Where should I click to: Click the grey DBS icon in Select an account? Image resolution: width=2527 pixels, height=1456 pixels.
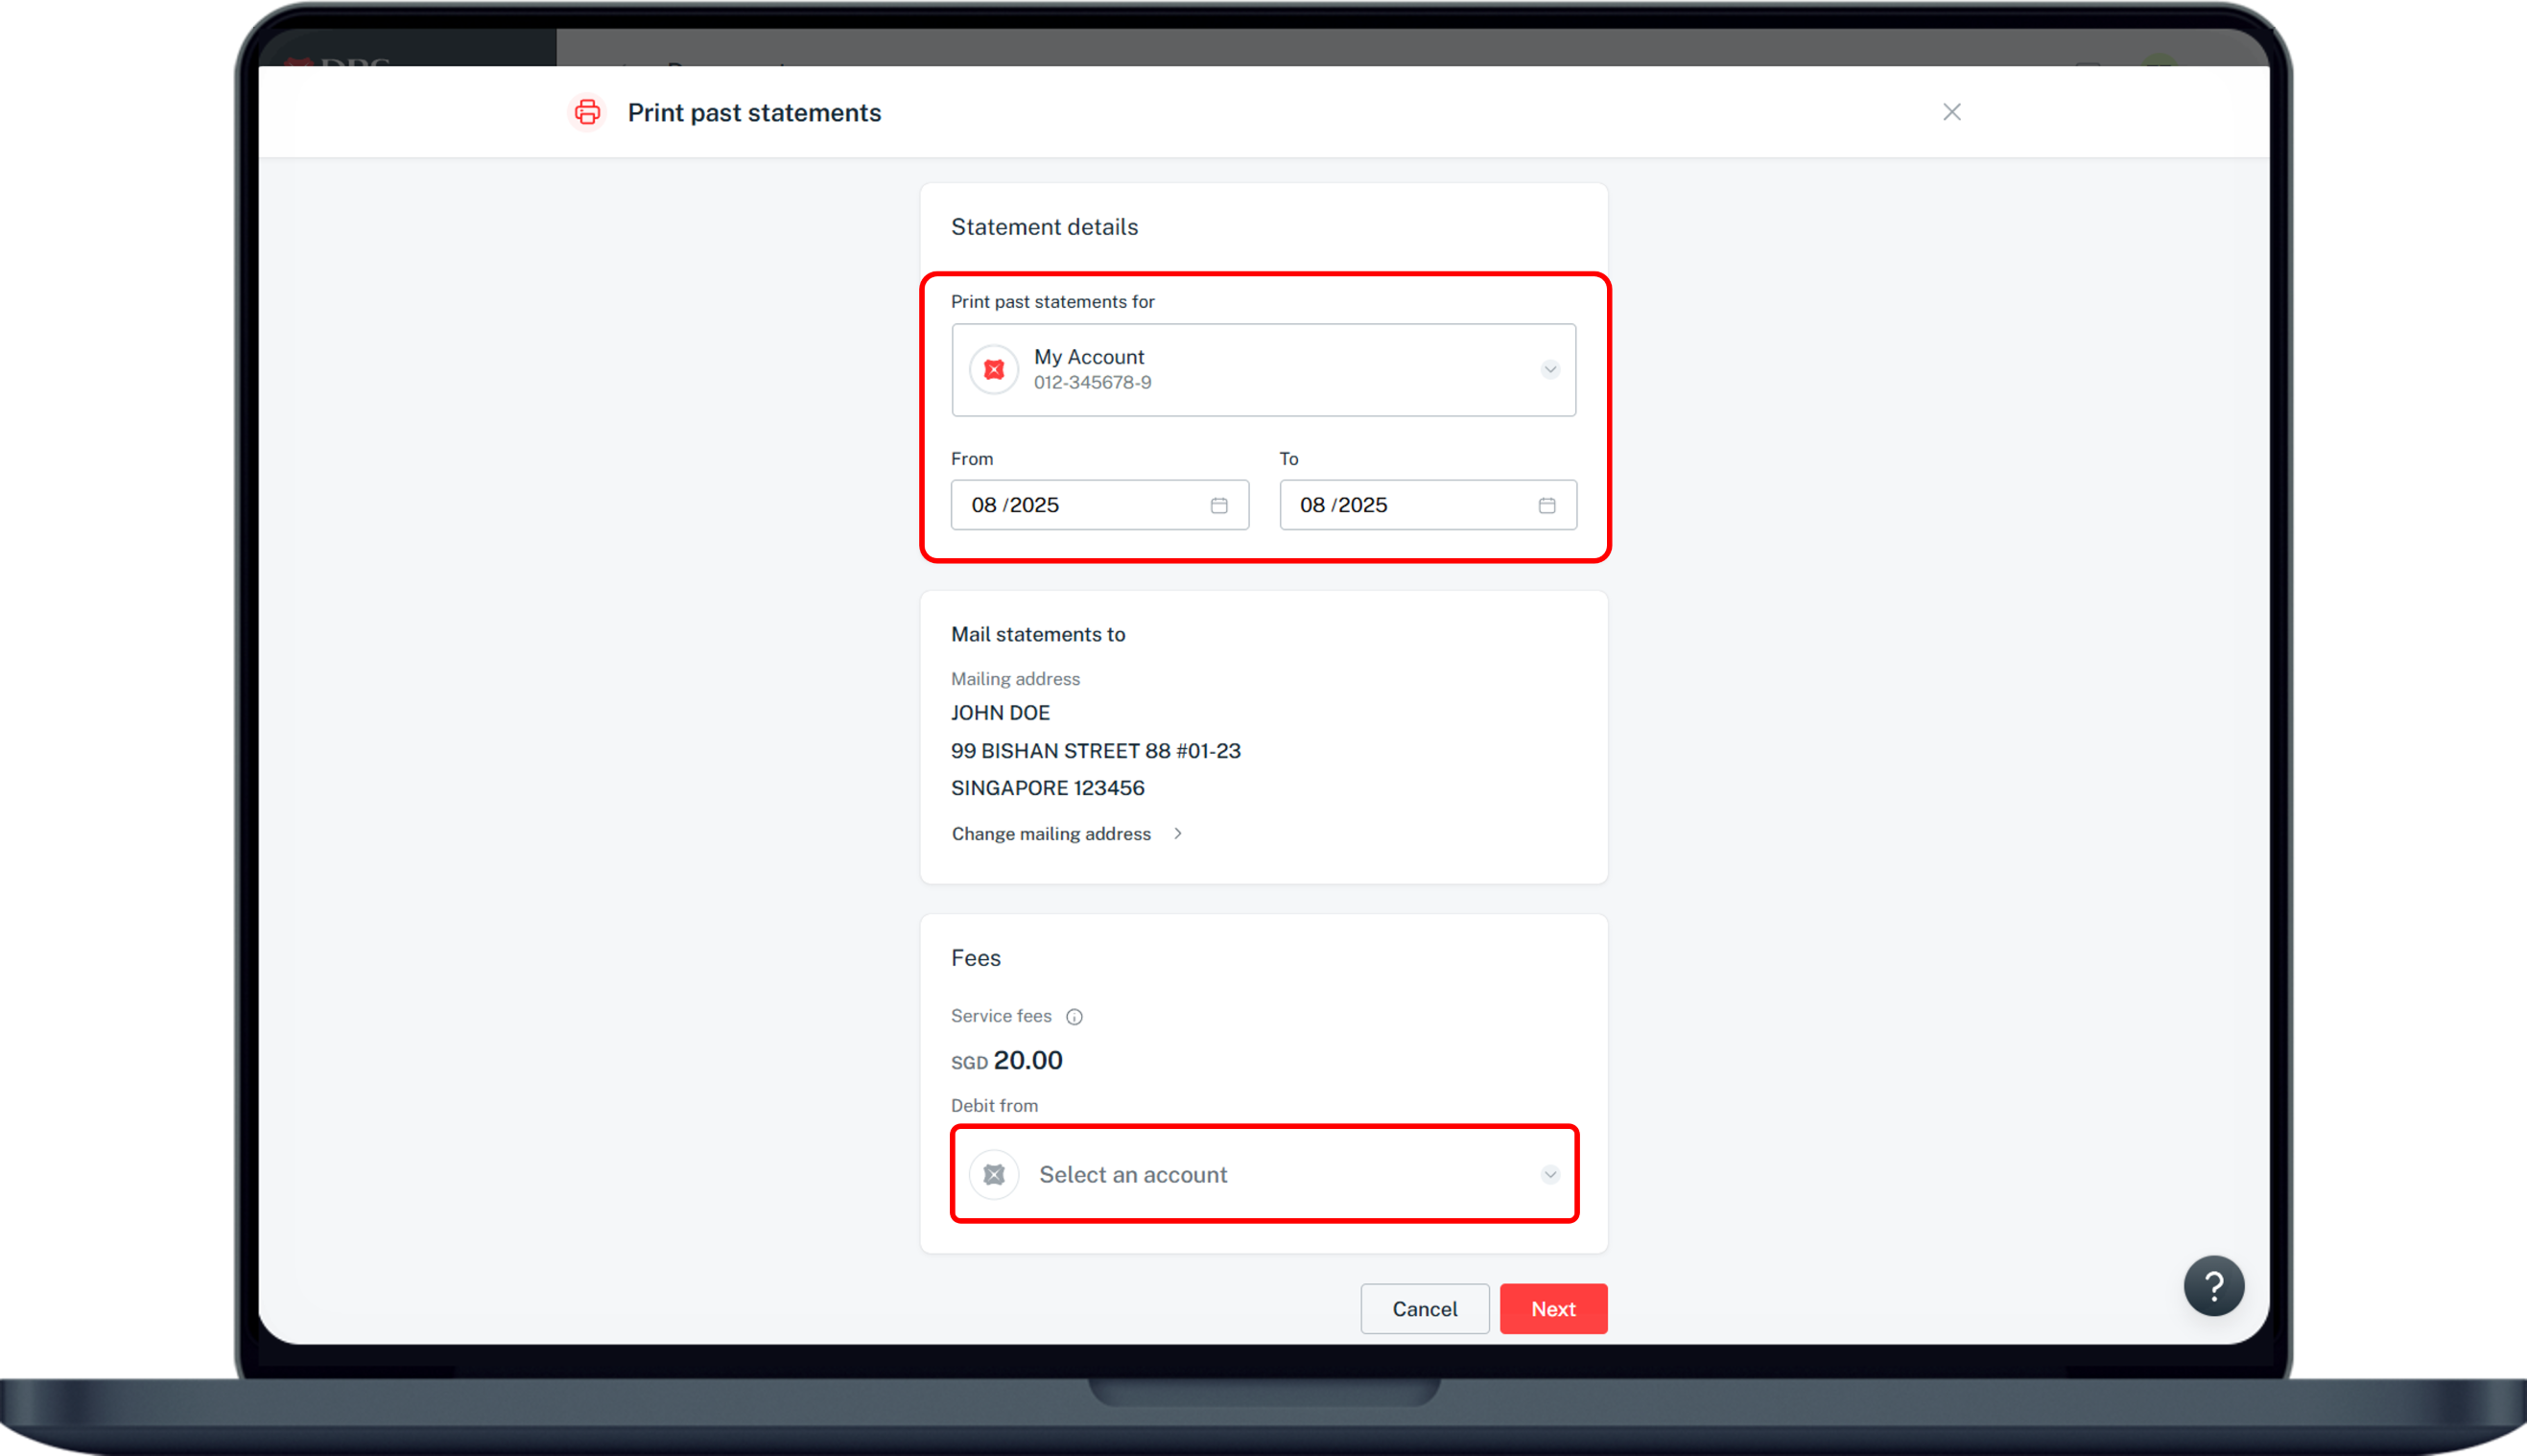[x=994, y=1174]
